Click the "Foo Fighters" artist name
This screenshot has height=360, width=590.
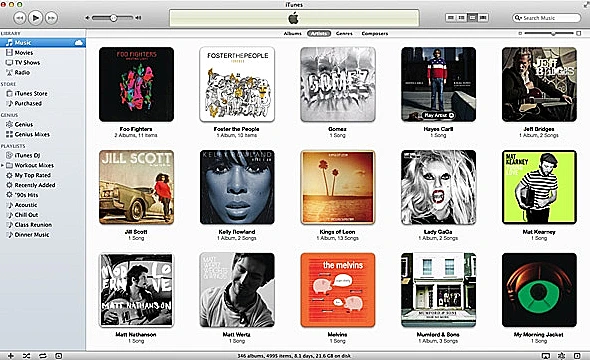point(136,129)
